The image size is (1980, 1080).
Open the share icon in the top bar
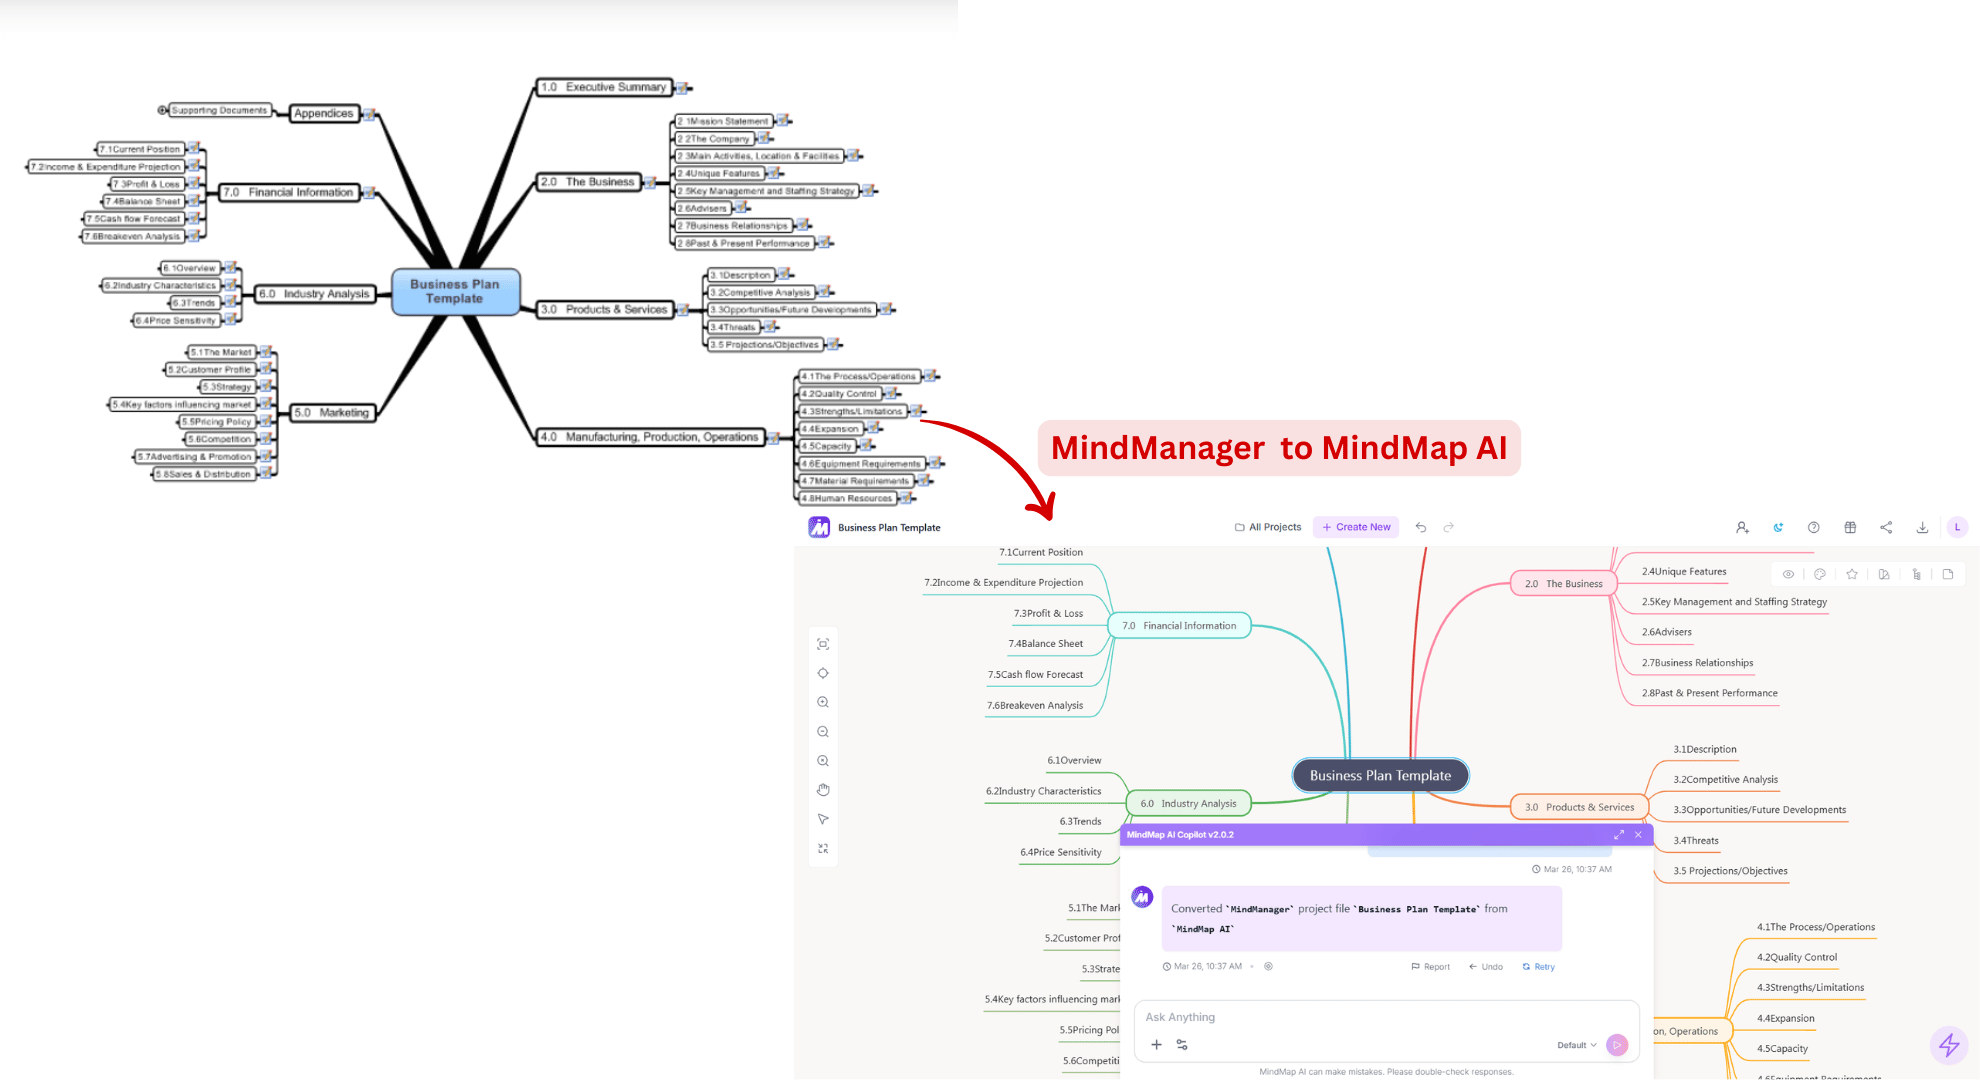pyautogui.click(x=1887, y=528)
